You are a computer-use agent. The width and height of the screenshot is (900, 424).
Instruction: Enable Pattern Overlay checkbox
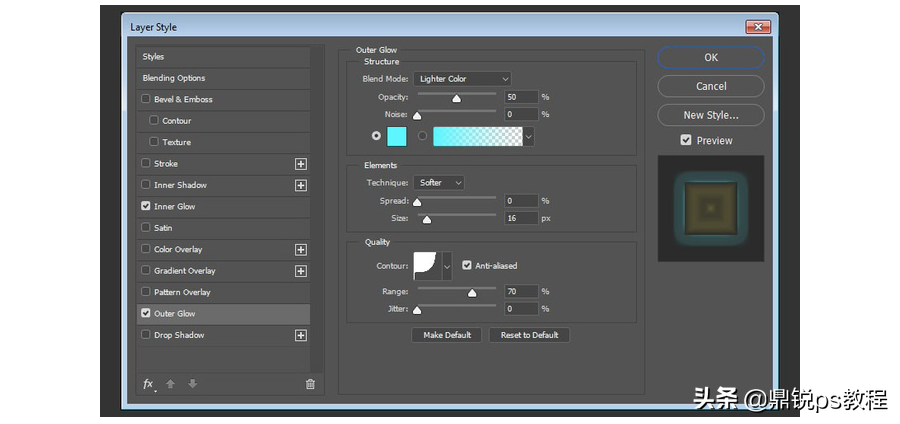[146, 291]
